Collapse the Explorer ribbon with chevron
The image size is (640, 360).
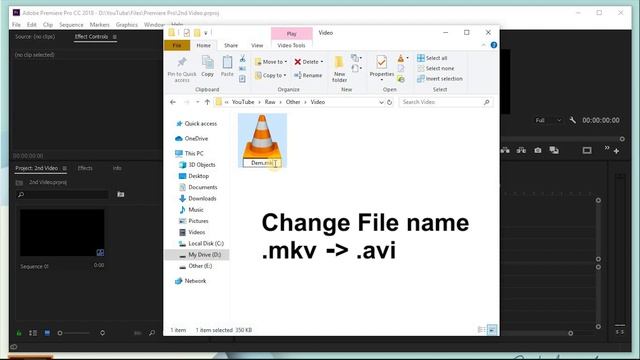click(483, 45)
